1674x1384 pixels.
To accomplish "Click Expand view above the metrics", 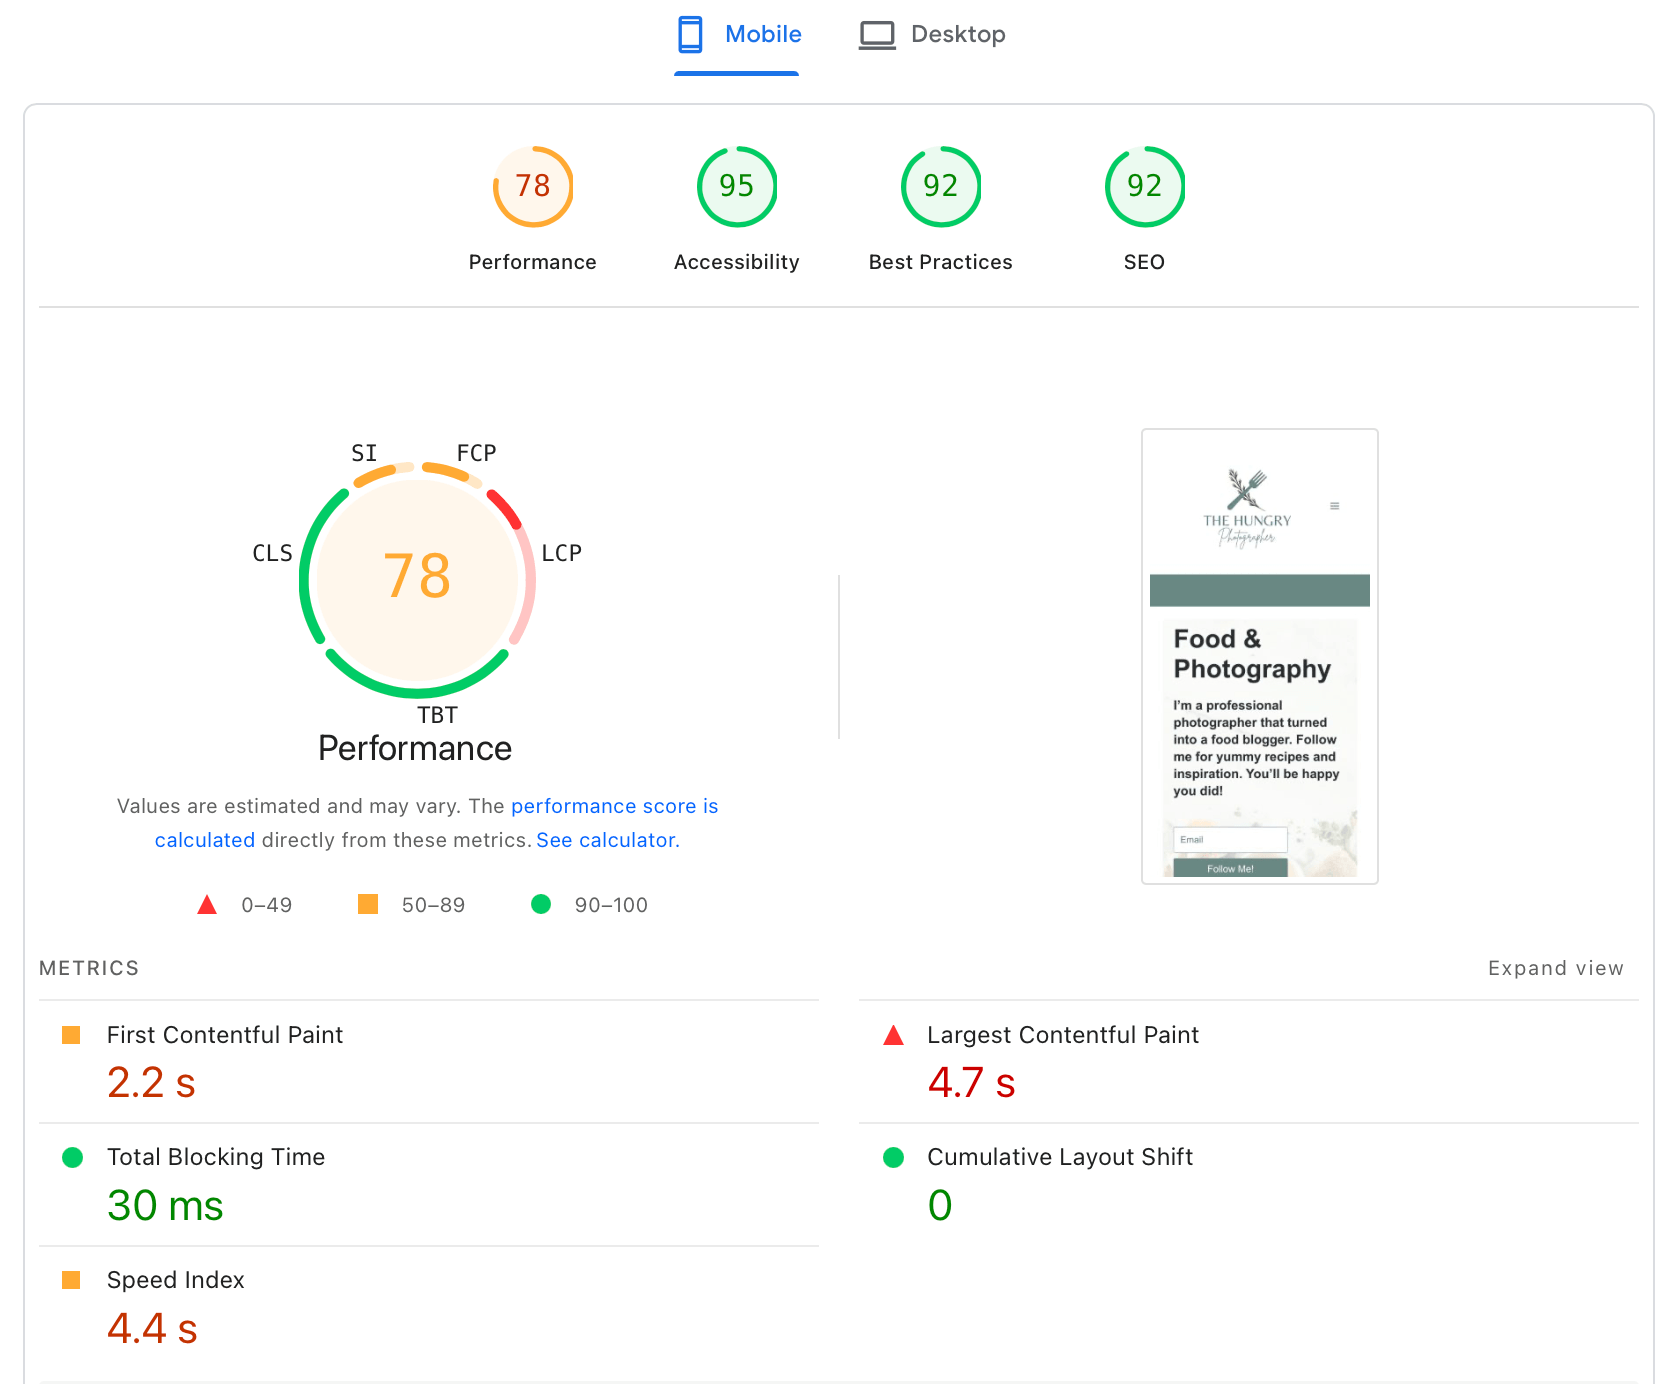I will coord(1555,968).
